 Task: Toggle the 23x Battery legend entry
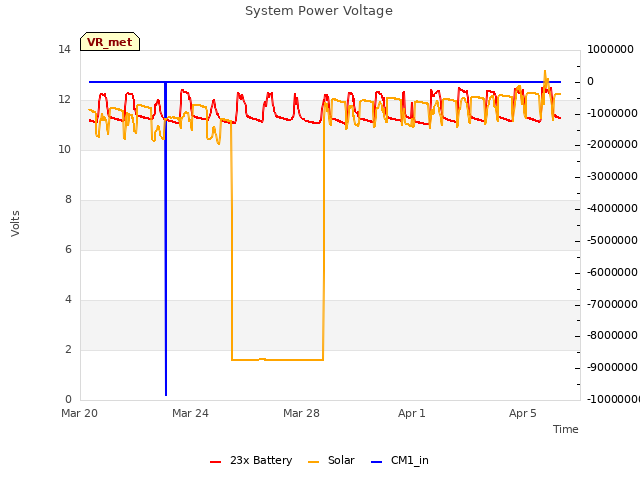pyautogui.click(x=251, y=460)
